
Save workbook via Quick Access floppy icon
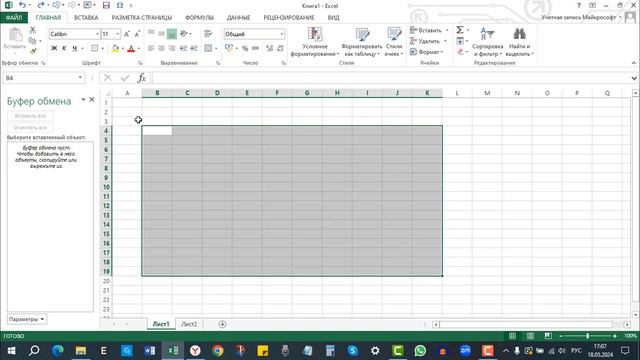(106, 5)
